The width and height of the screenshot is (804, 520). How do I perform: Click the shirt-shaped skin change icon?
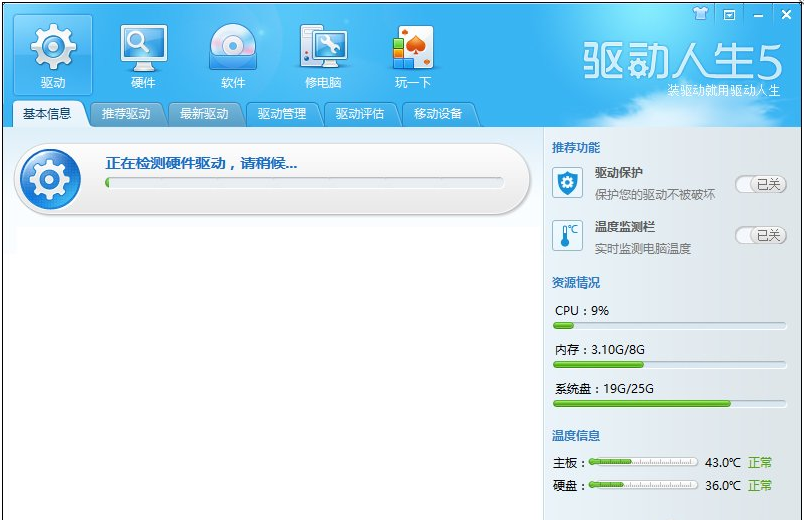[700, 15]
